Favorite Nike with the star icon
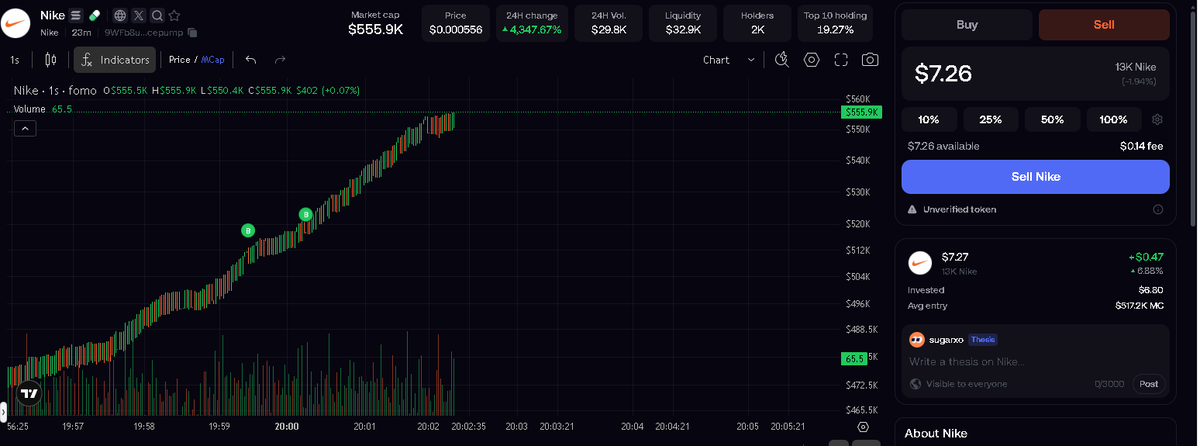Viewport: 1200px width, 446px height. pos(174,16)
